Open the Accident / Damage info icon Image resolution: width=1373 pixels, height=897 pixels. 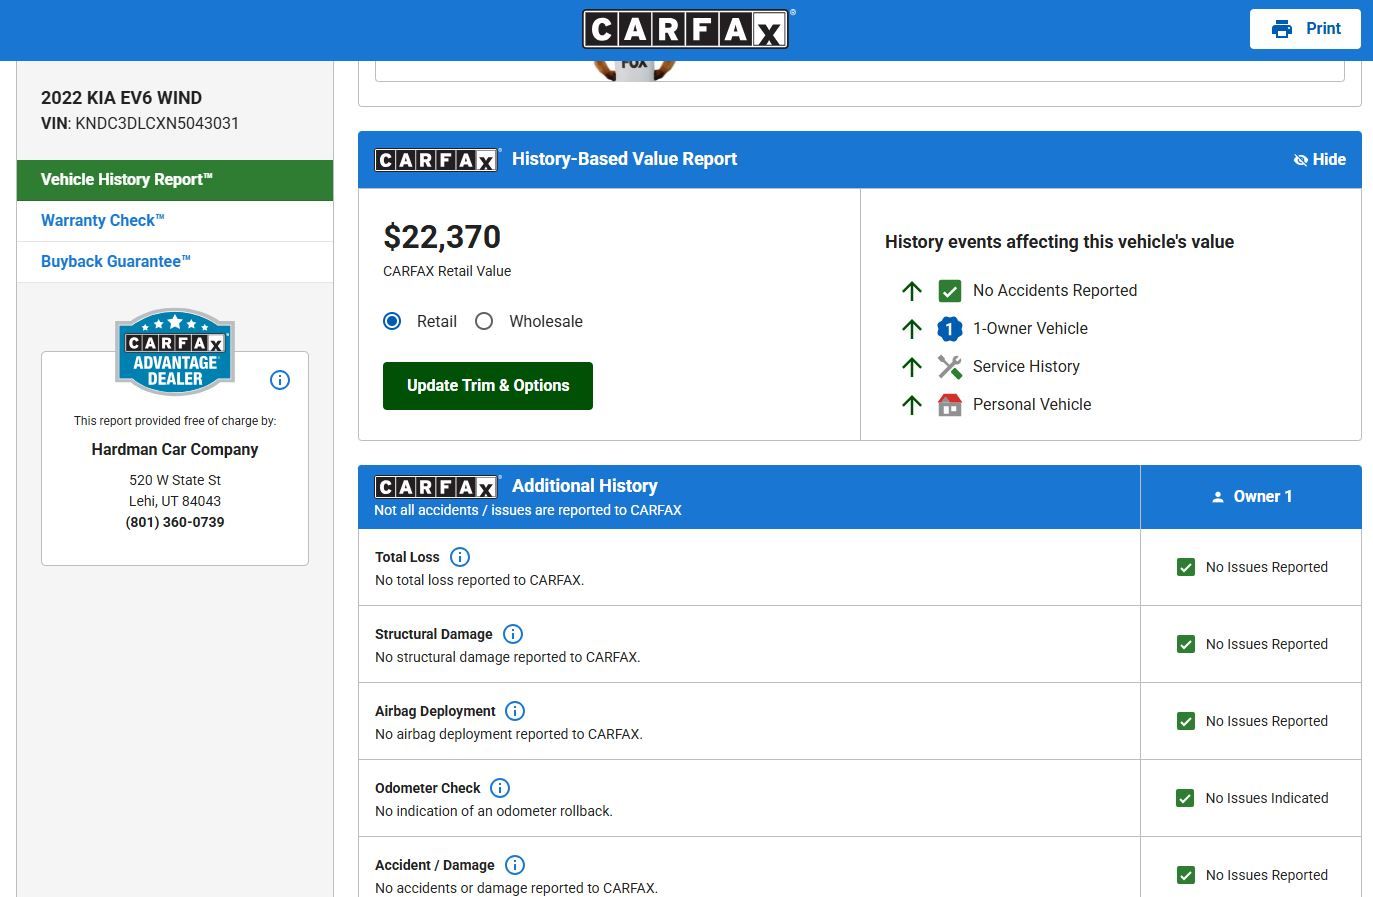515,865
